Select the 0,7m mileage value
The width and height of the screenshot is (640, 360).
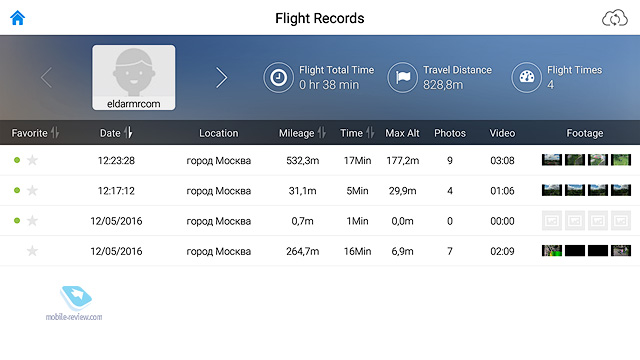click(x=302, y=221)
